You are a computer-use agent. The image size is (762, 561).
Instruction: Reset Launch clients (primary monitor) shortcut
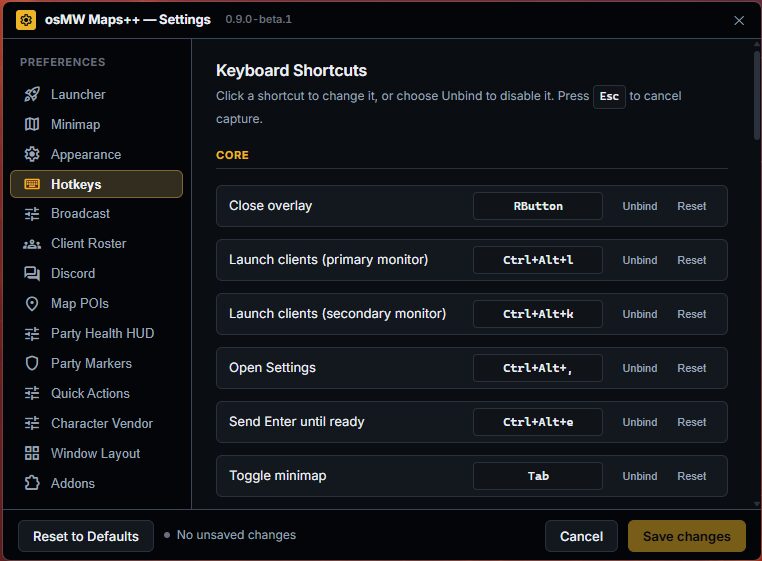pyautogui.click(x=692, y=260)
